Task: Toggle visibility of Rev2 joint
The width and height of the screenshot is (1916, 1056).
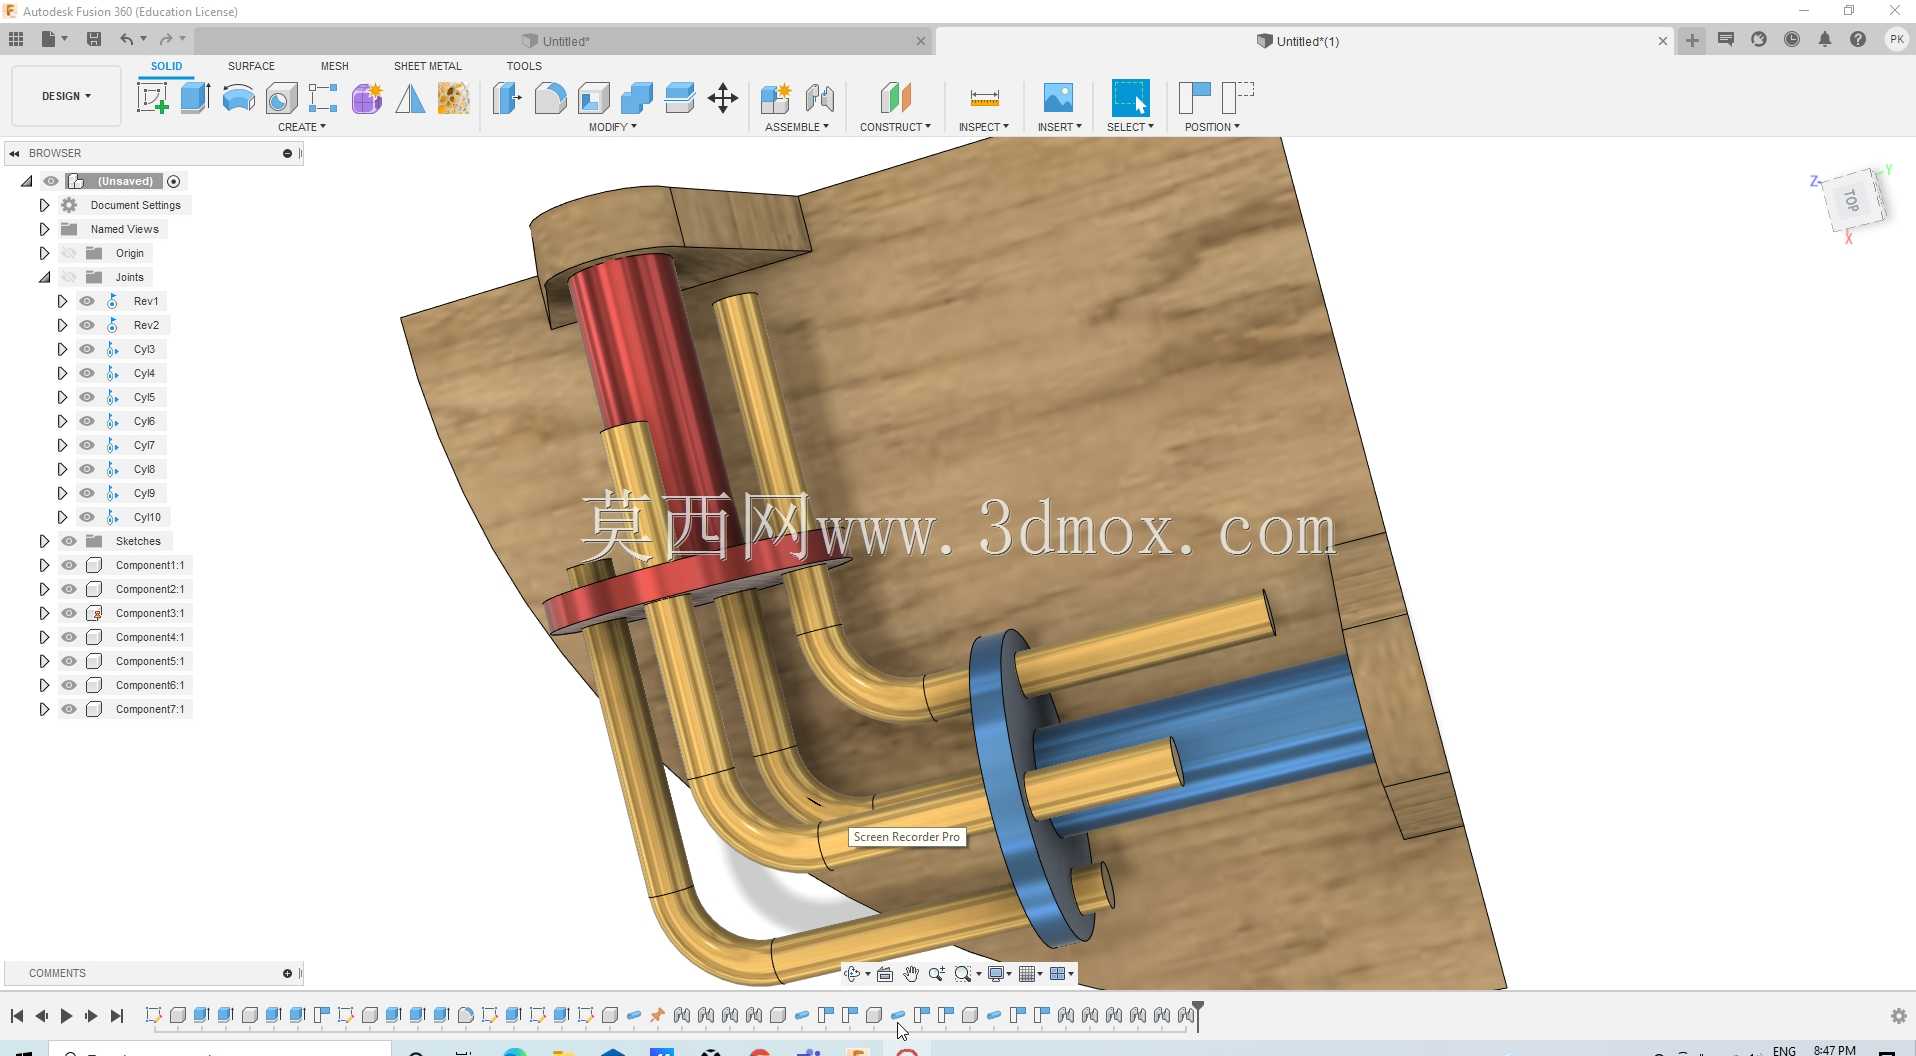Action: pyautogui.click(x=87, y=325)
